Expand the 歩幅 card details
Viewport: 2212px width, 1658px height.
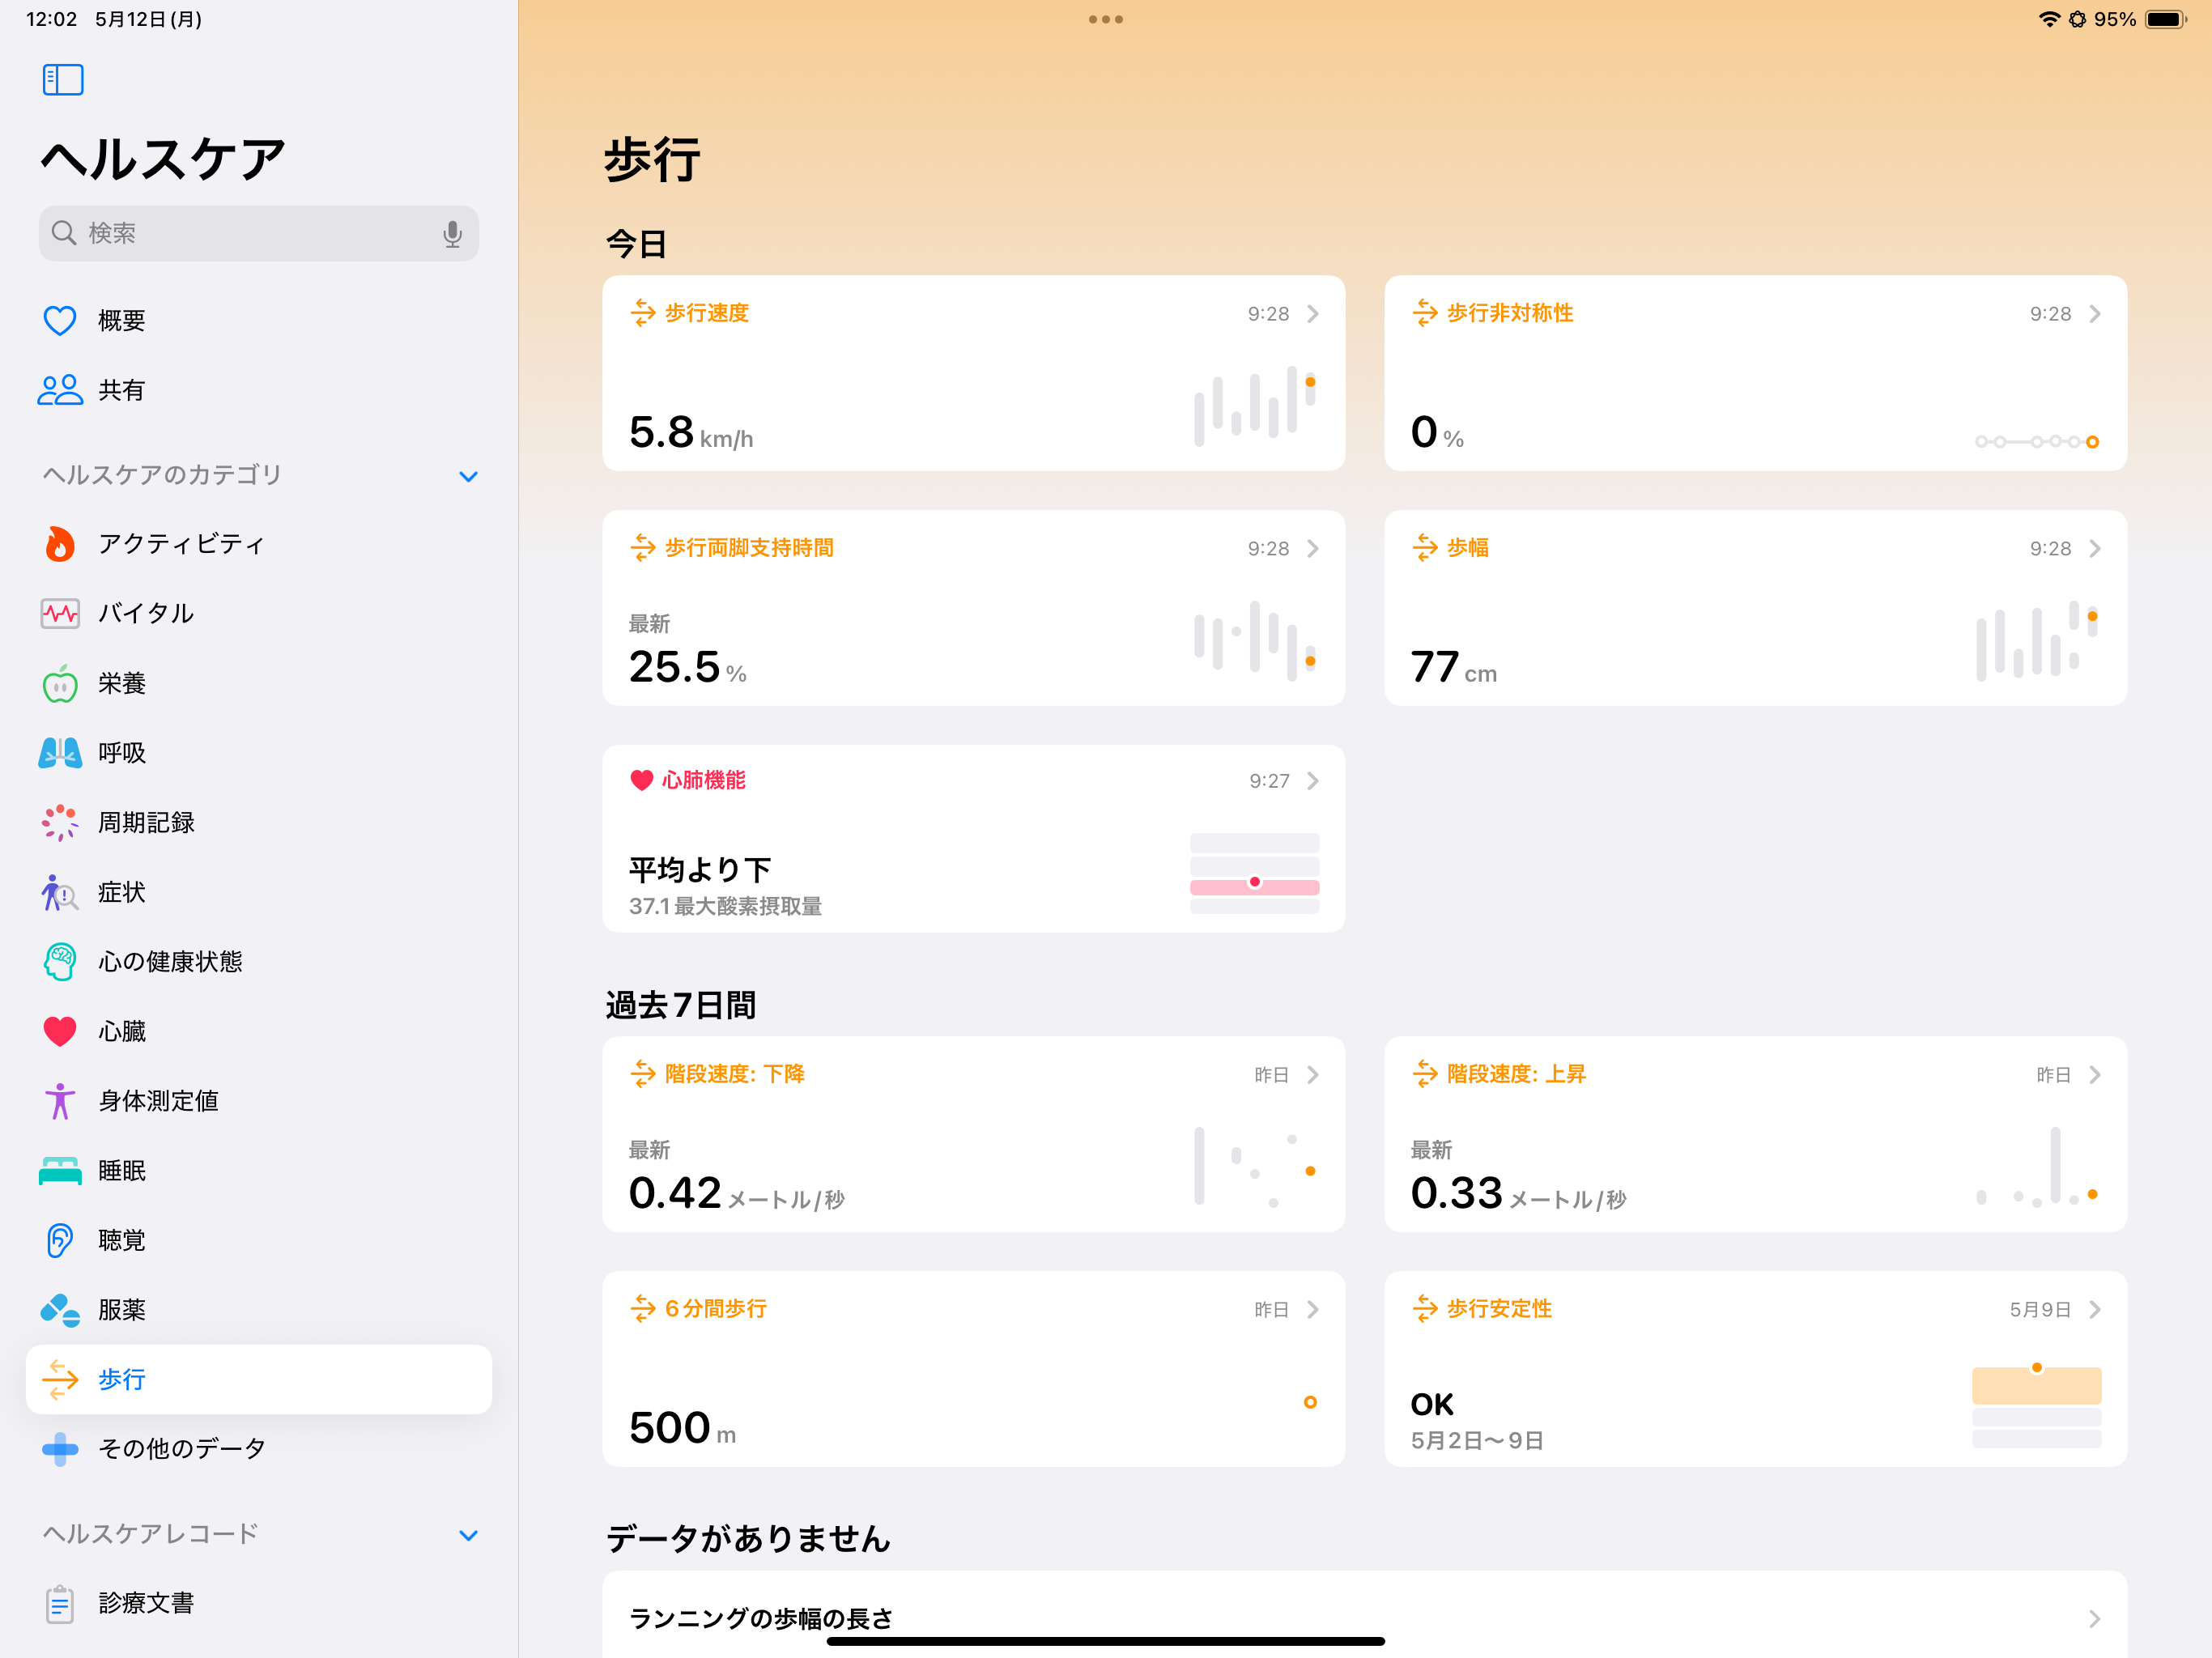[2095, 547]
